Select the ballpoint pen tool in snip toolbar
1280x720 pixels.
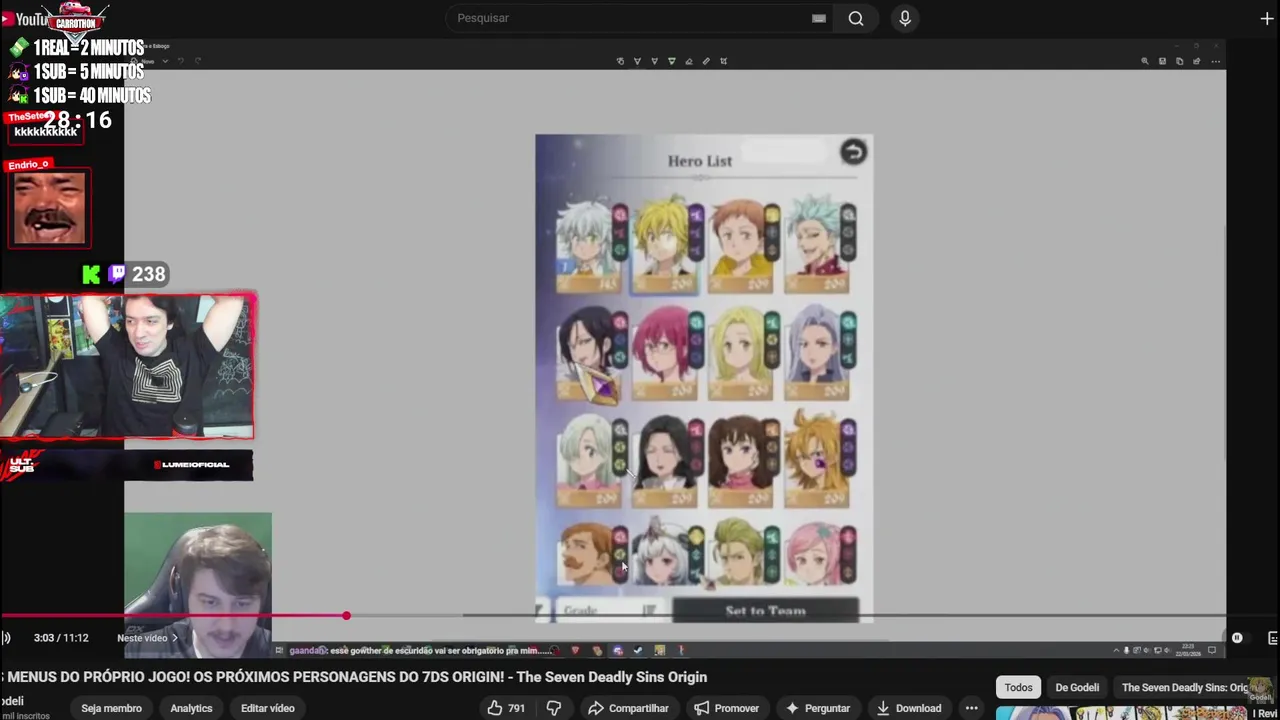click(x=637, y=61)
